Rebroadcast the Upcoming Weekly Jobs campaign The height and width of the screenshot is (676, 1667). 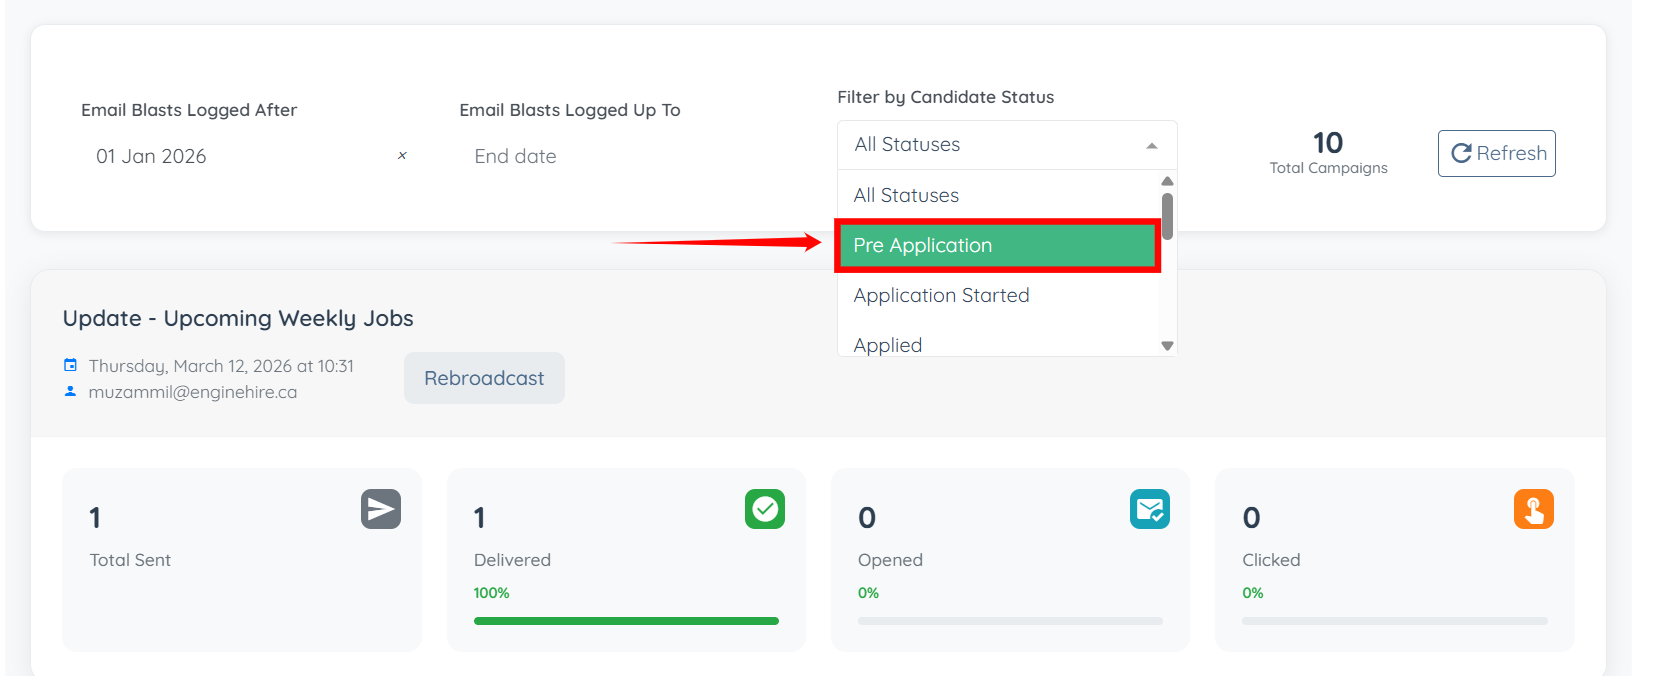click(x=484, y=378)
